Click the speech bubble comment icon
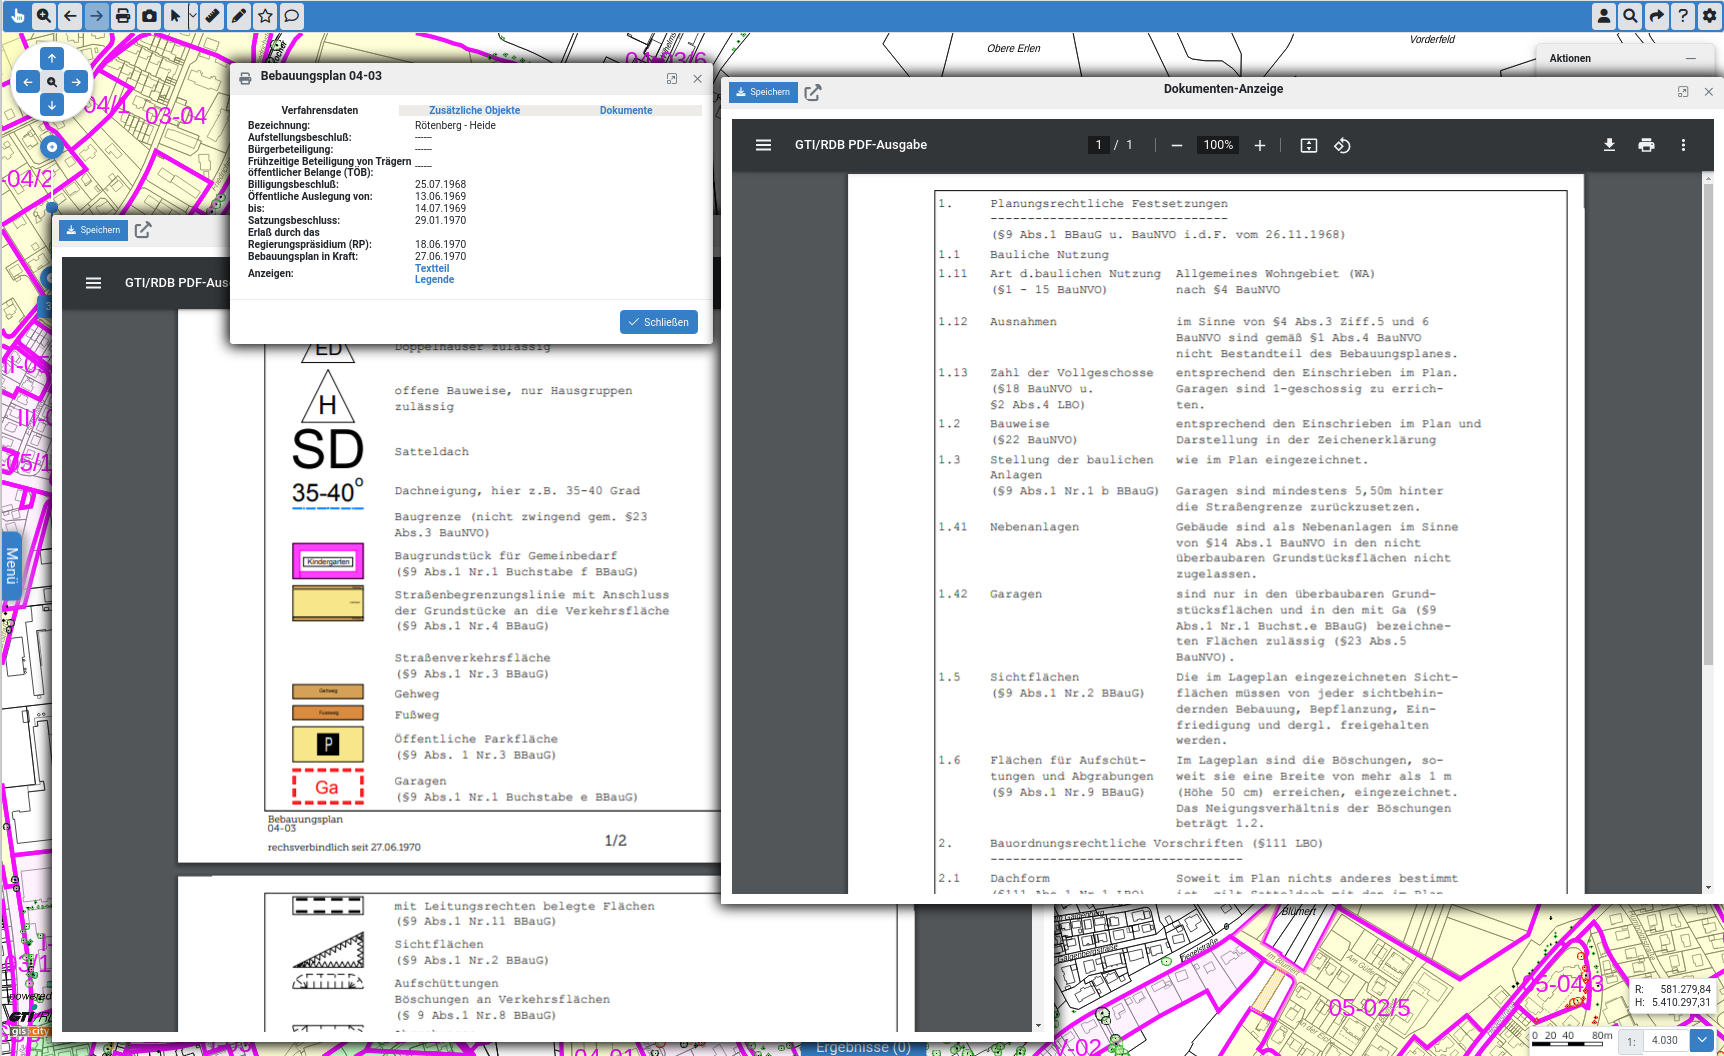Image resolution: width=1724 pixels, height=1056 pixels. point(291,16)
